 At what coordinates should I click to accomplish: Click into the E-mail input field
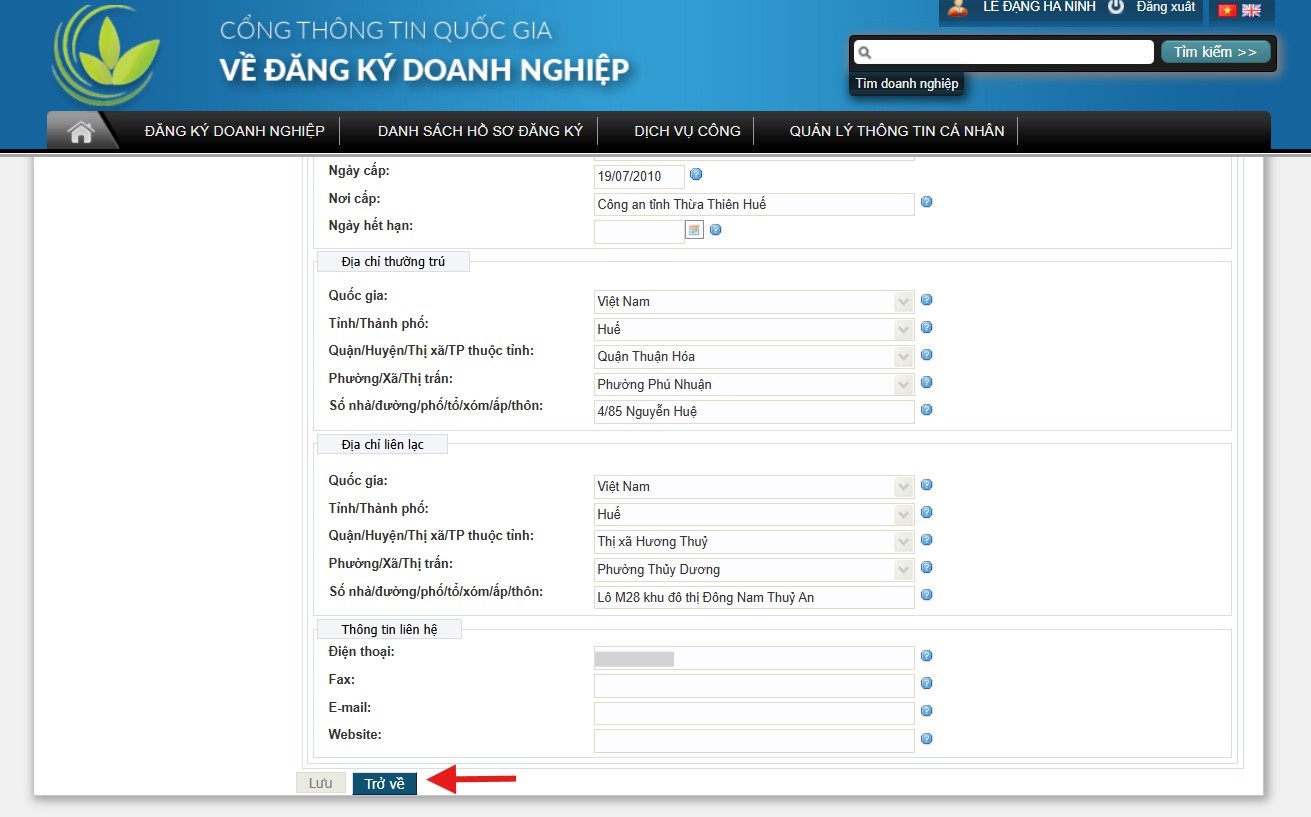(x=753, y=713)
